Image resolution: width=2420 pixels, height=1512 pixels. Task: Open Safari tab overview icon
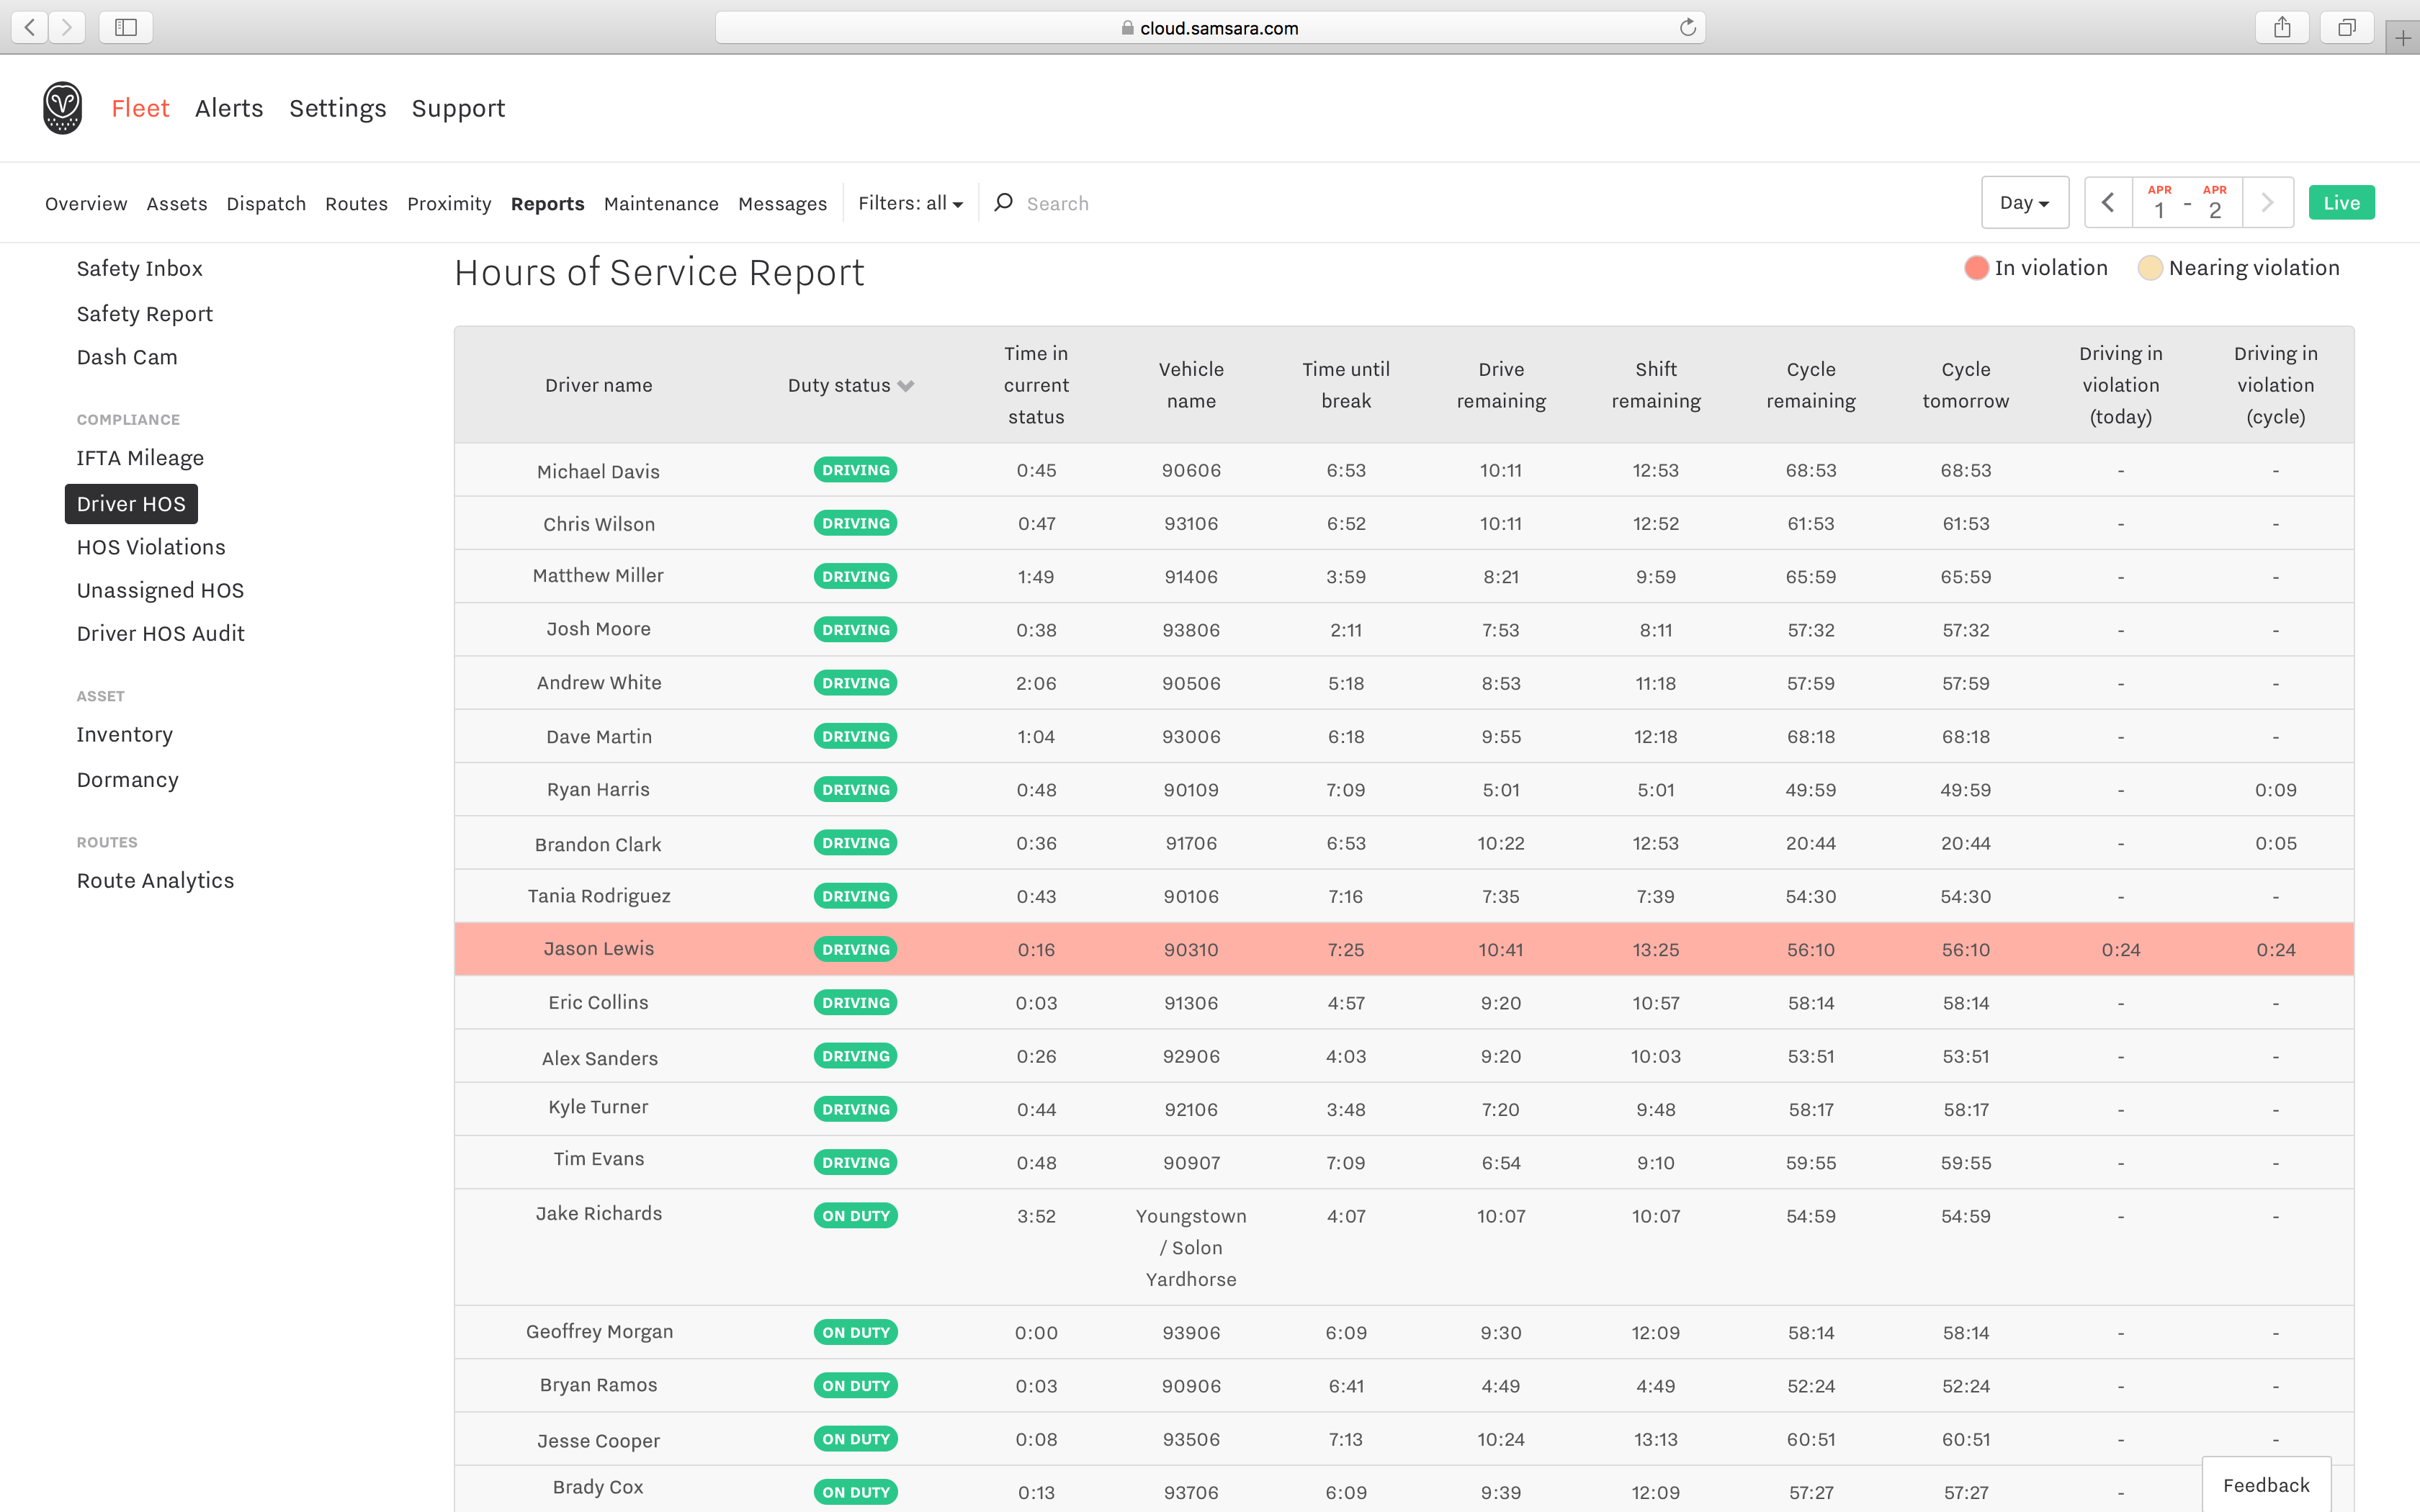2346,28
